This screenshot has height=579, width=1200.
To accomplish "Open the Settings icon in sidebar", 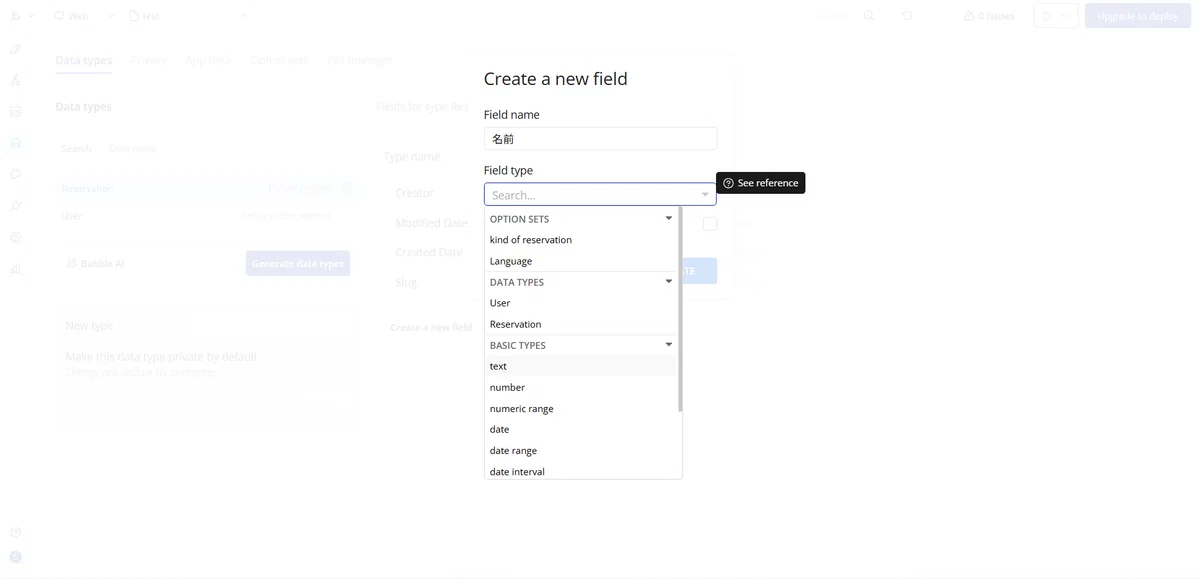I will [15, 237].
